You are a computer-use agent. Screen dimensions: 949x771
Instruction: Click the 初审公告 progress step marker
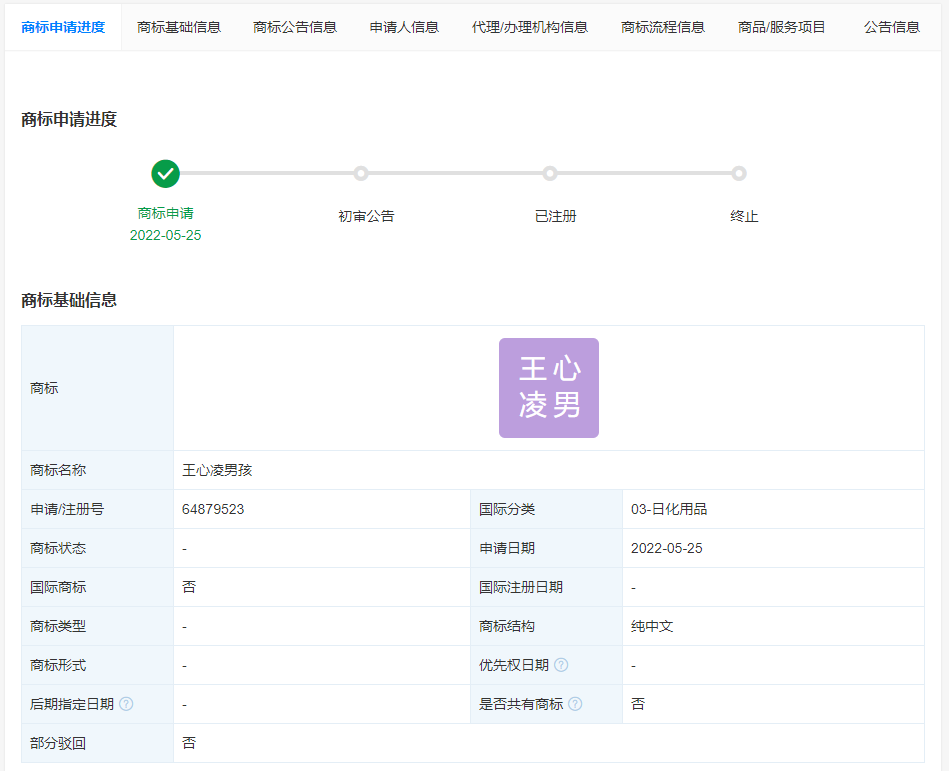361,174
